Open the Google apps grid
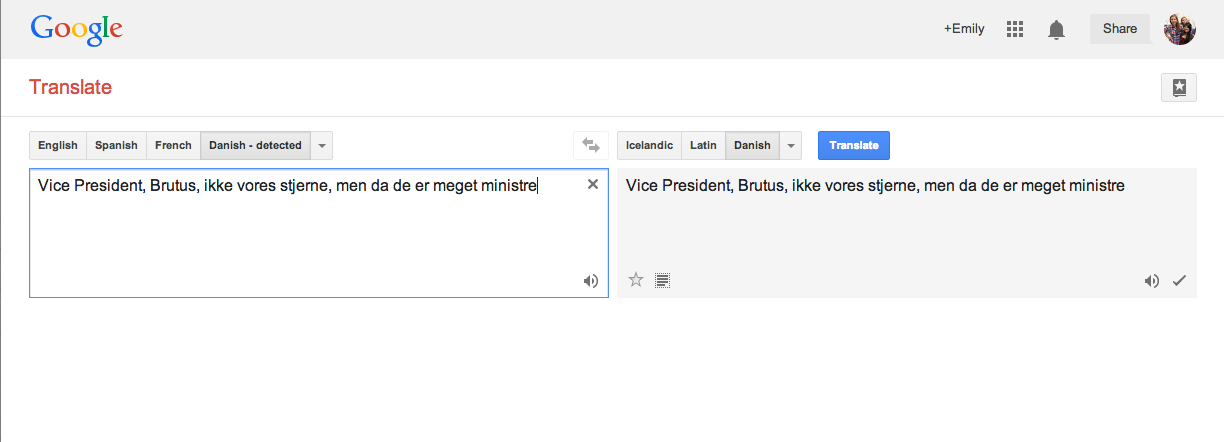 (1015, 29)
